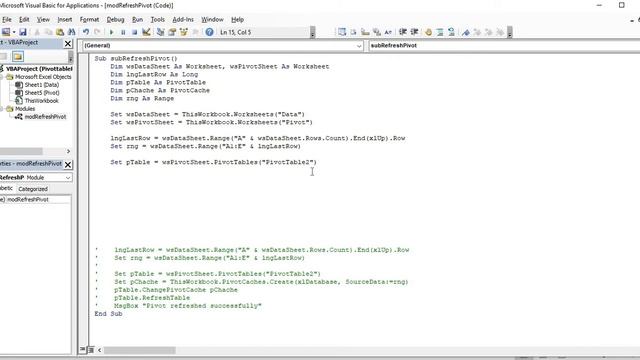Open the Insert menu

tap(64, 20)
